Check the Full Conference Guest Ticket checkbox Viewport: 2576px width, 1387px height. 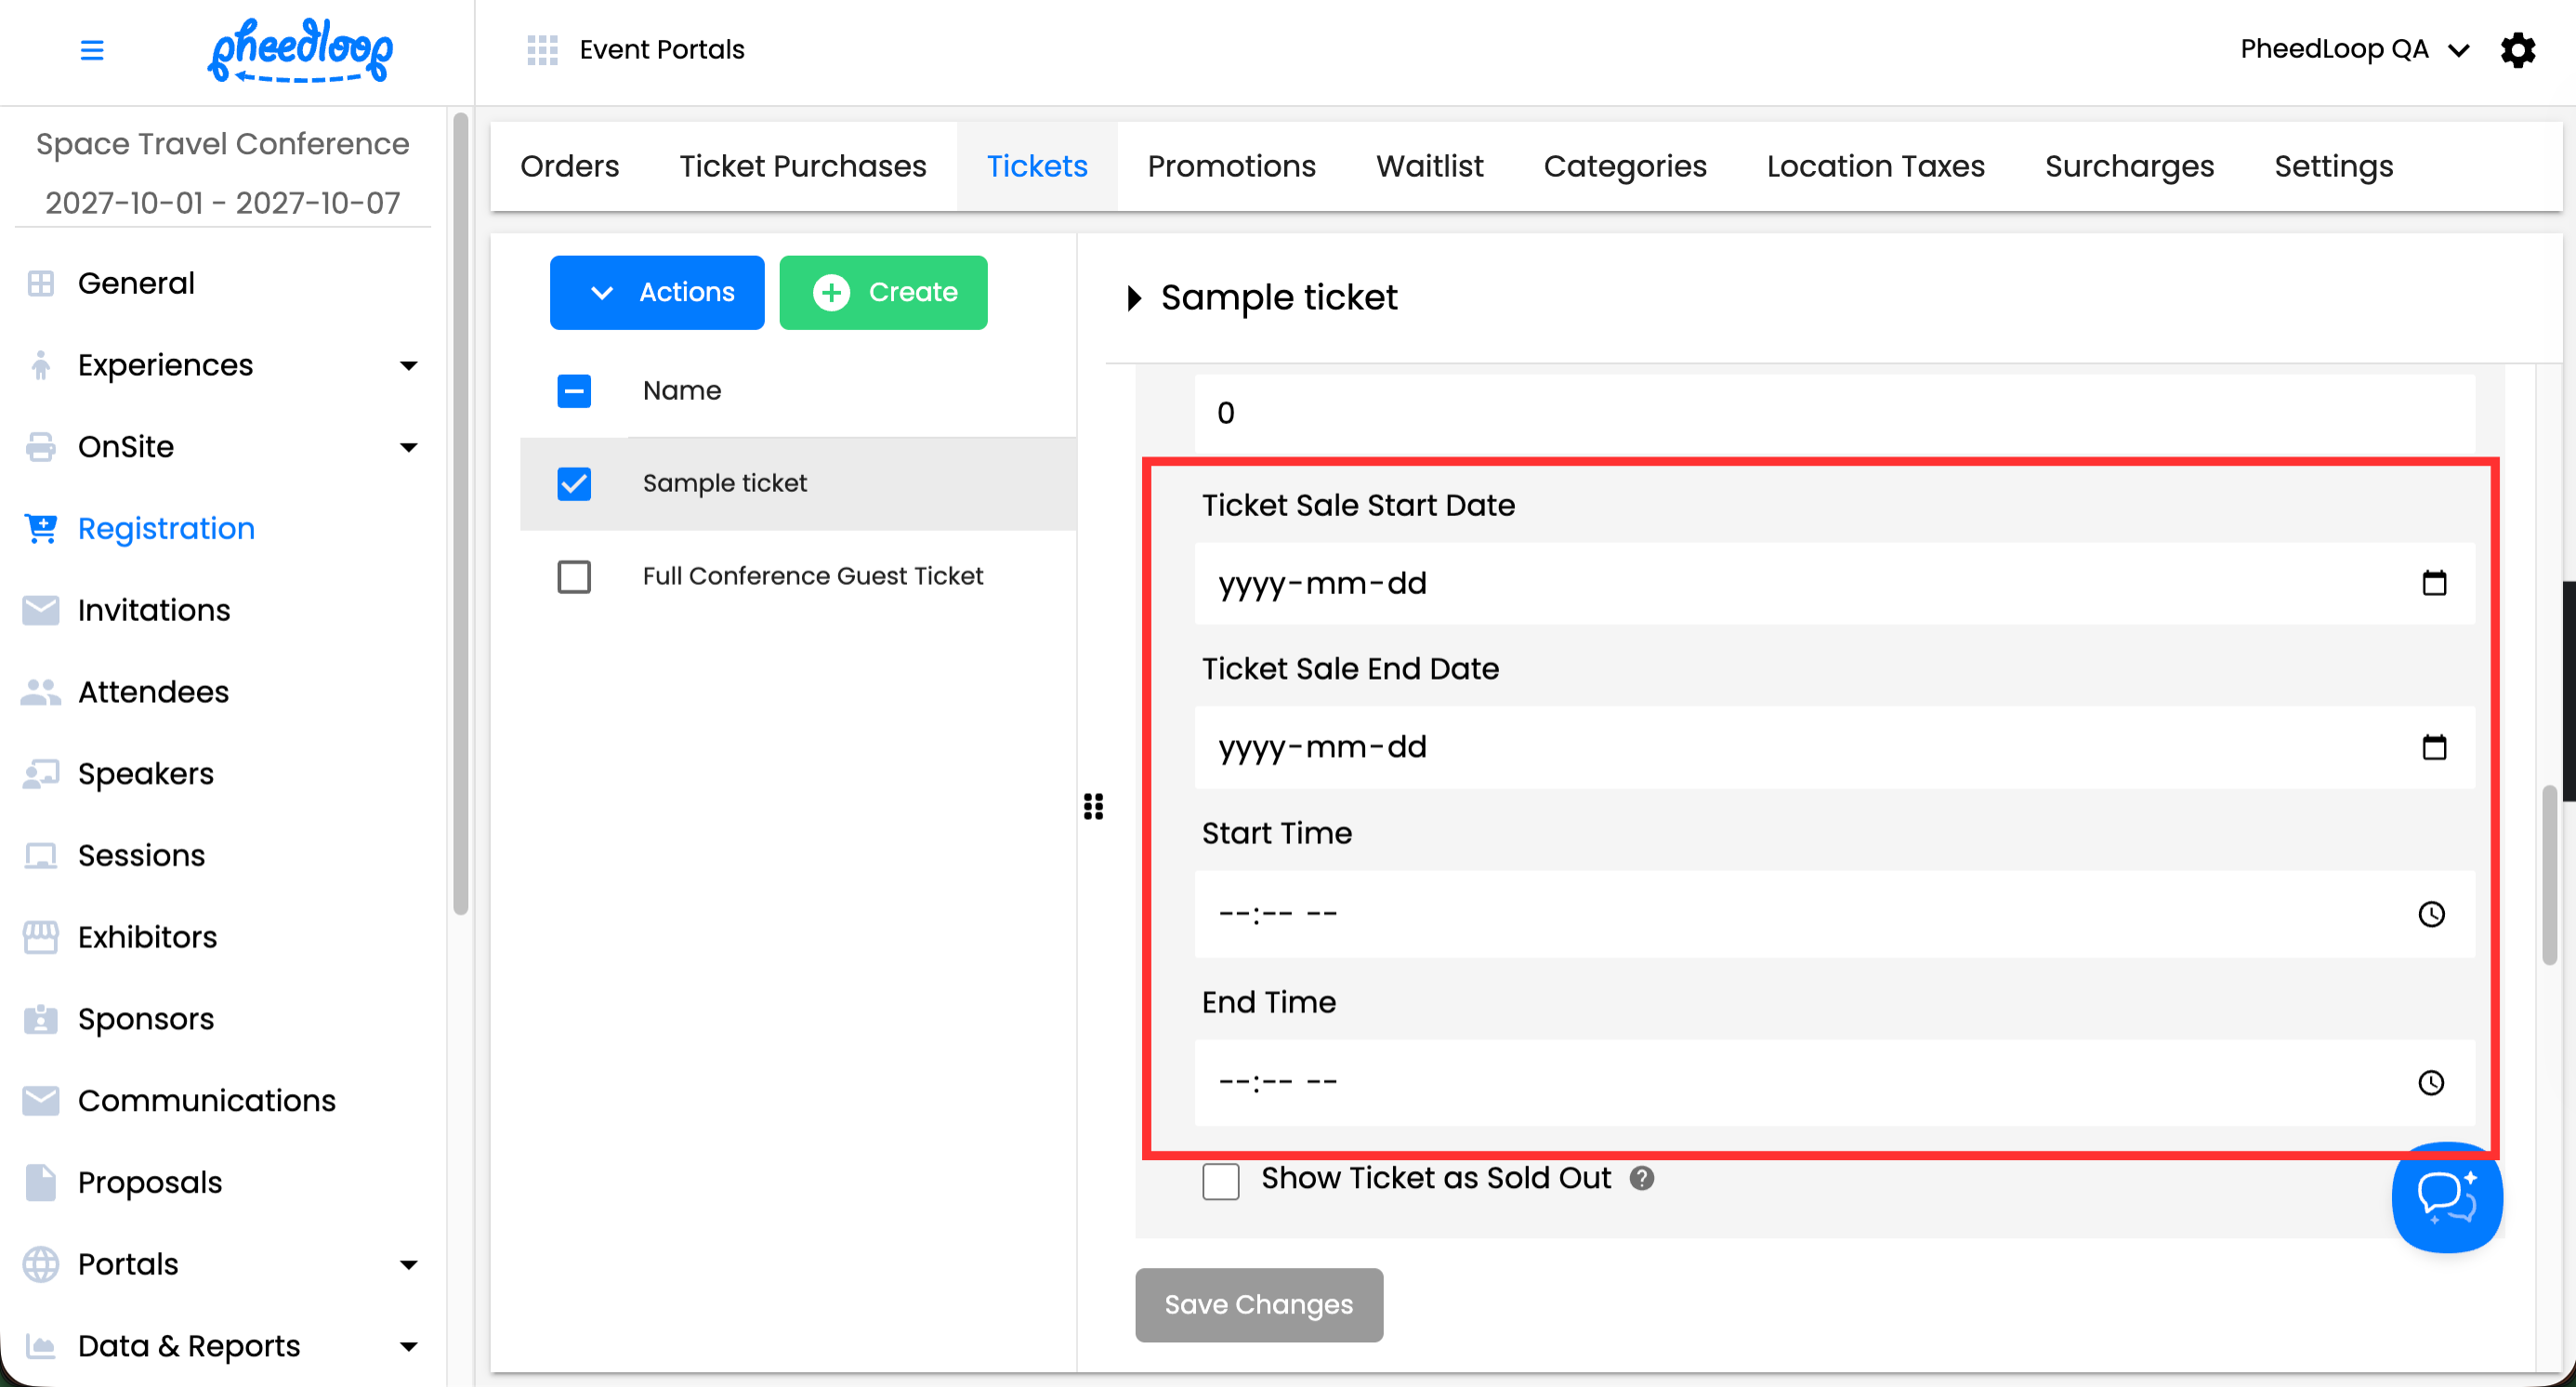tap(574, 577)
